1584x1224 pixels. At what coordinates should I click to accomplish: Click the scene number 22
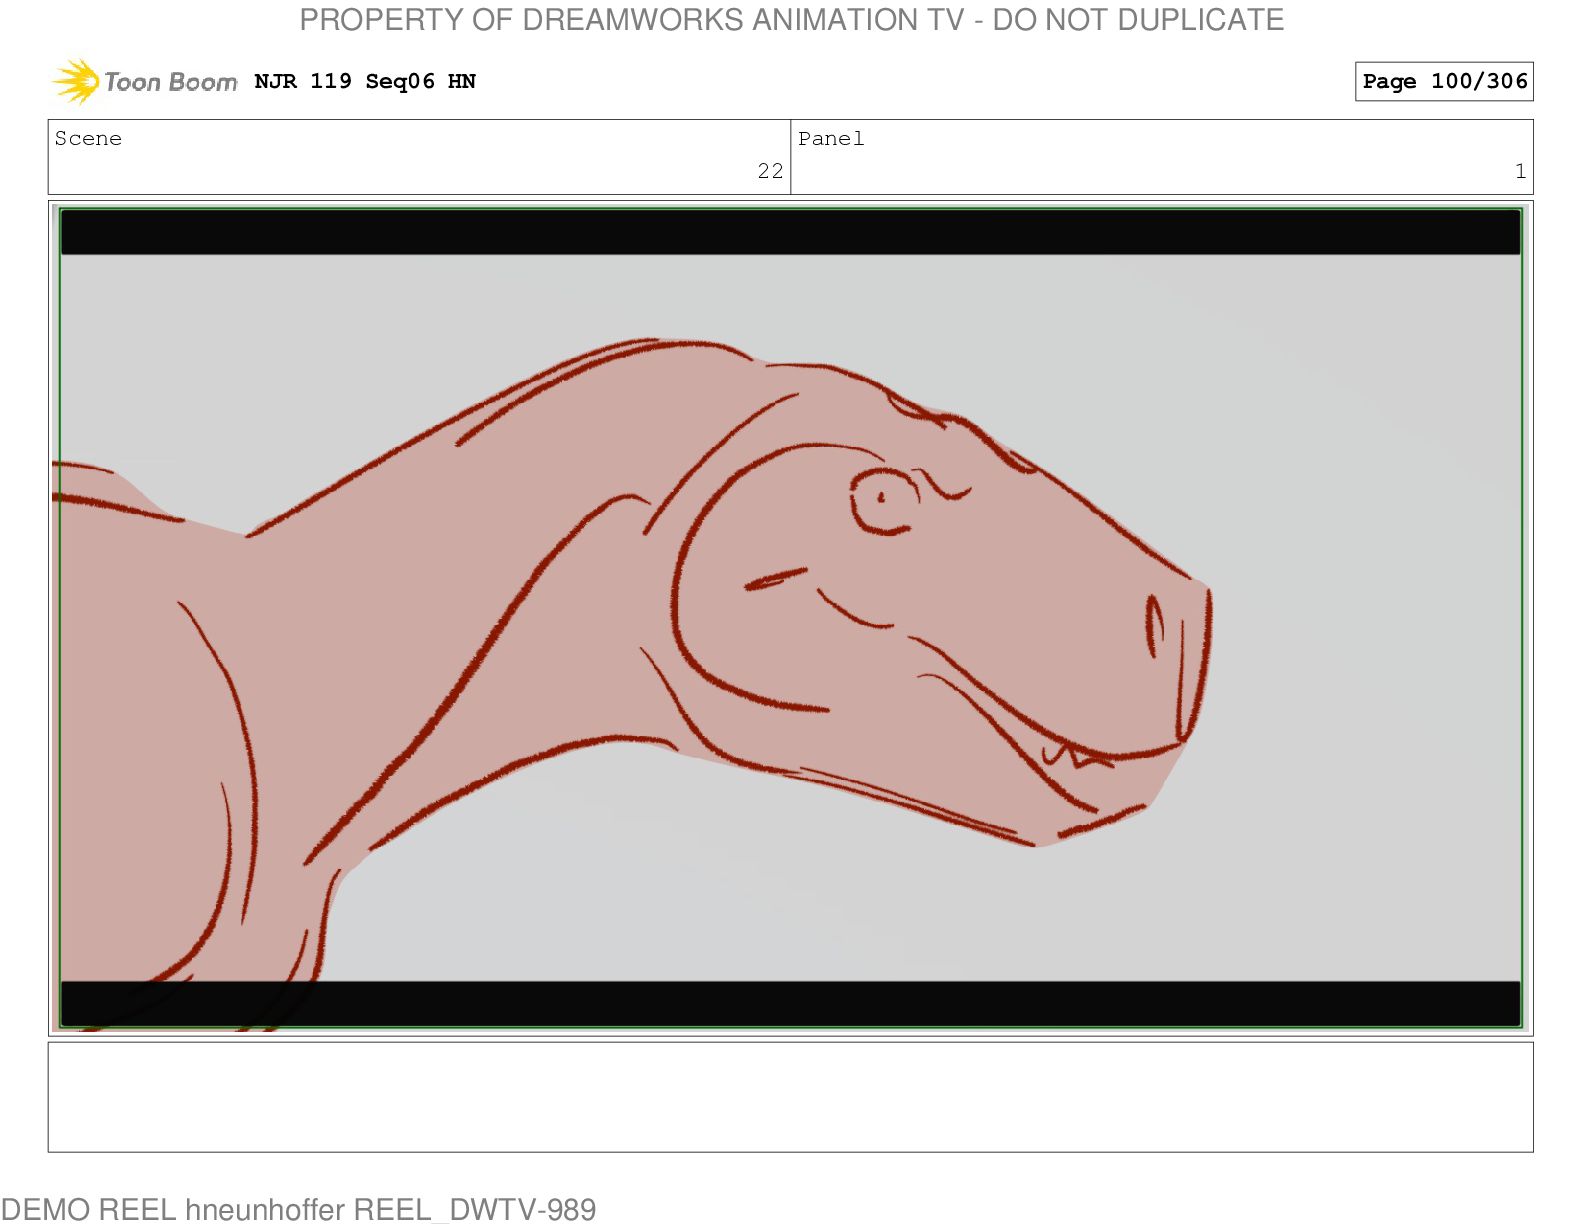770,171
